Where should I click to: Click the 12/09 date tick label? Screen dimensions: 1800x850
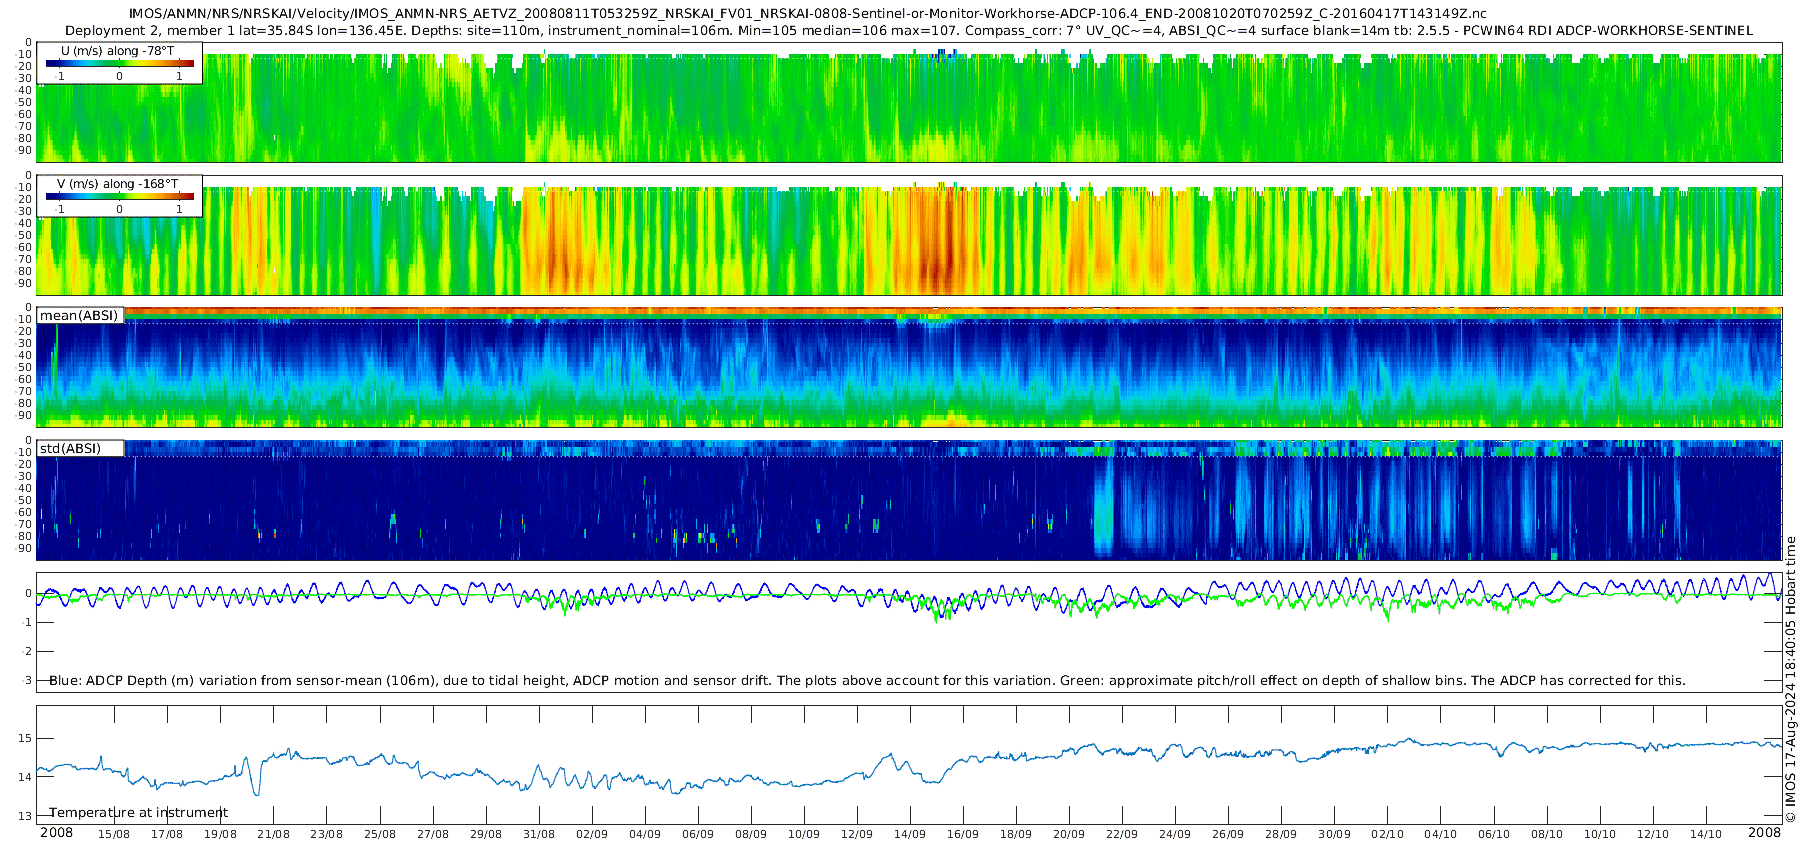(856, 834)
